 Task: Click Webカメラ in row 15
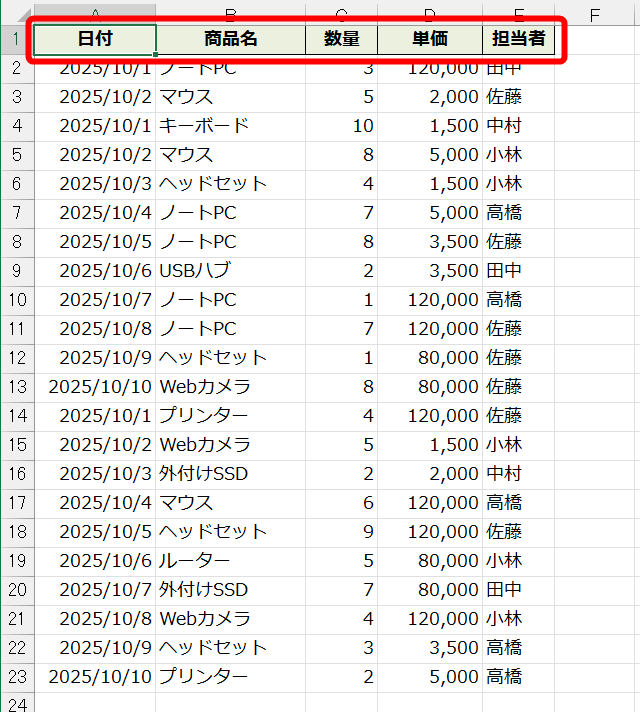(231, 445)
